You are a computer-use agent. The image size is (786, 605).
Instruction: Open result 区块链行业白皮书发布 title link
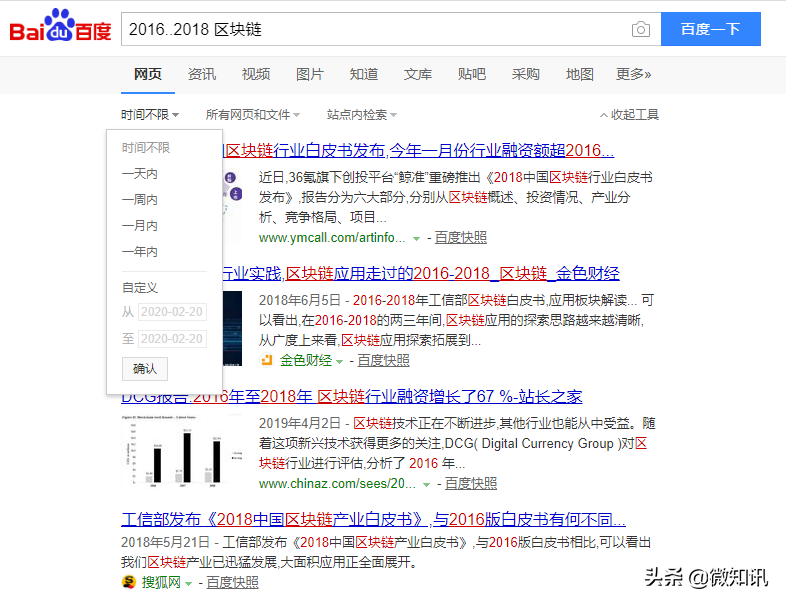pos(419,150)
